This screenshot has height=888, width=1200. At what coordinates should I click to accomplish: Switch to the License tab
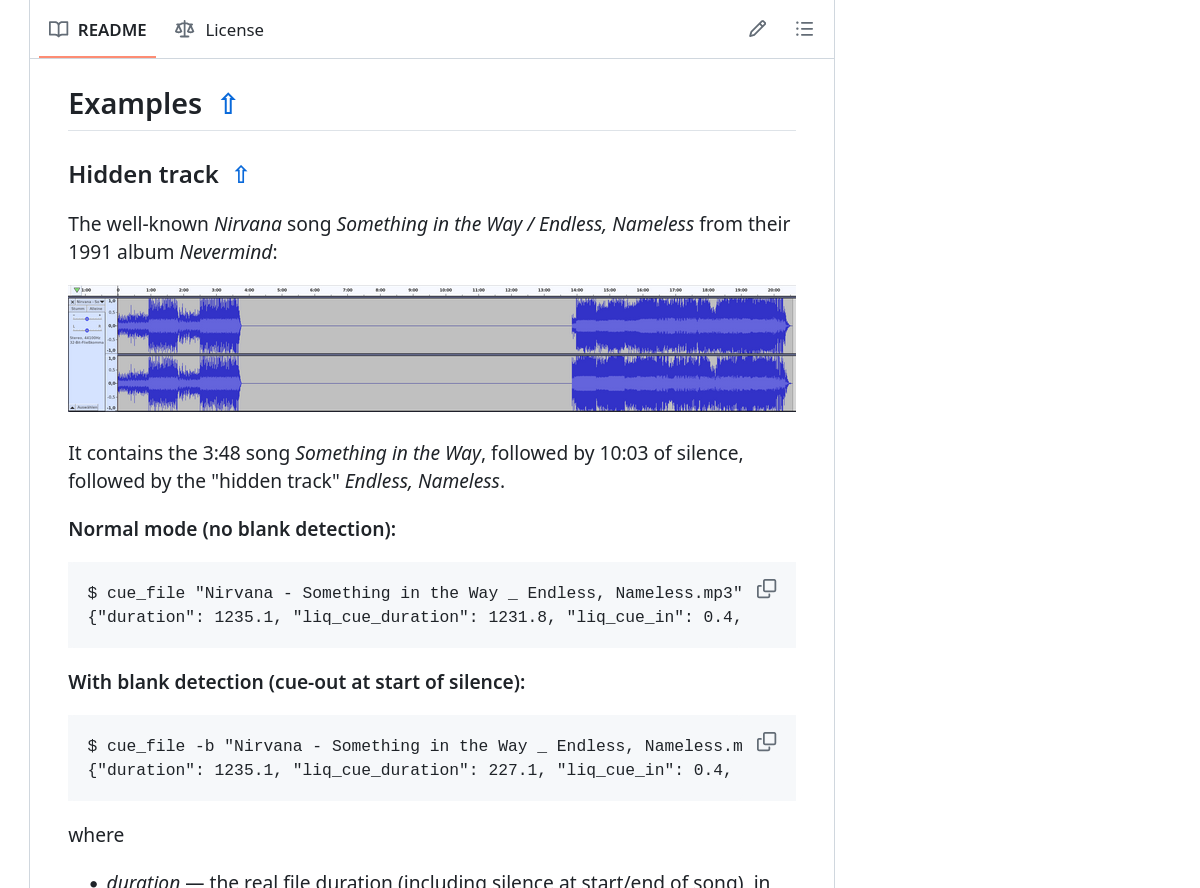click(219, 30)
